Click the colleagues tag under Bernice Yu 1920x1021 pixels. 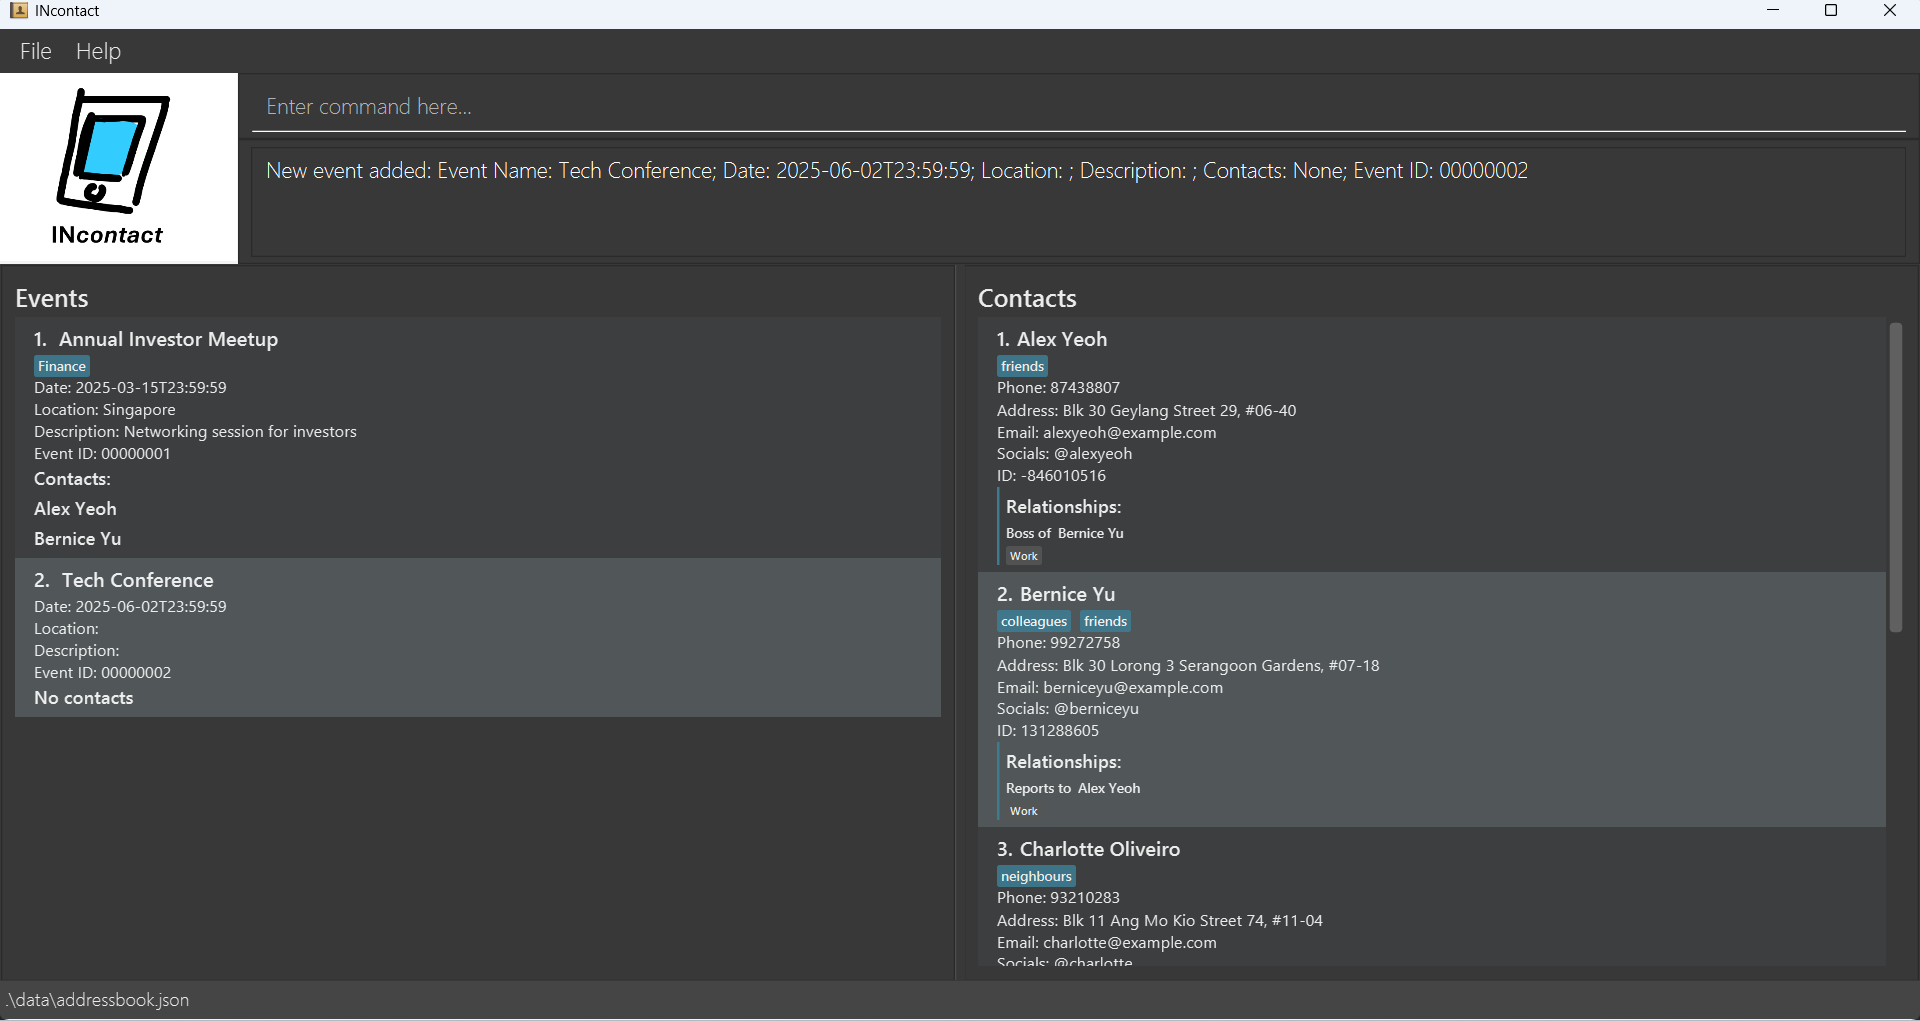(x=1033, y=621)
